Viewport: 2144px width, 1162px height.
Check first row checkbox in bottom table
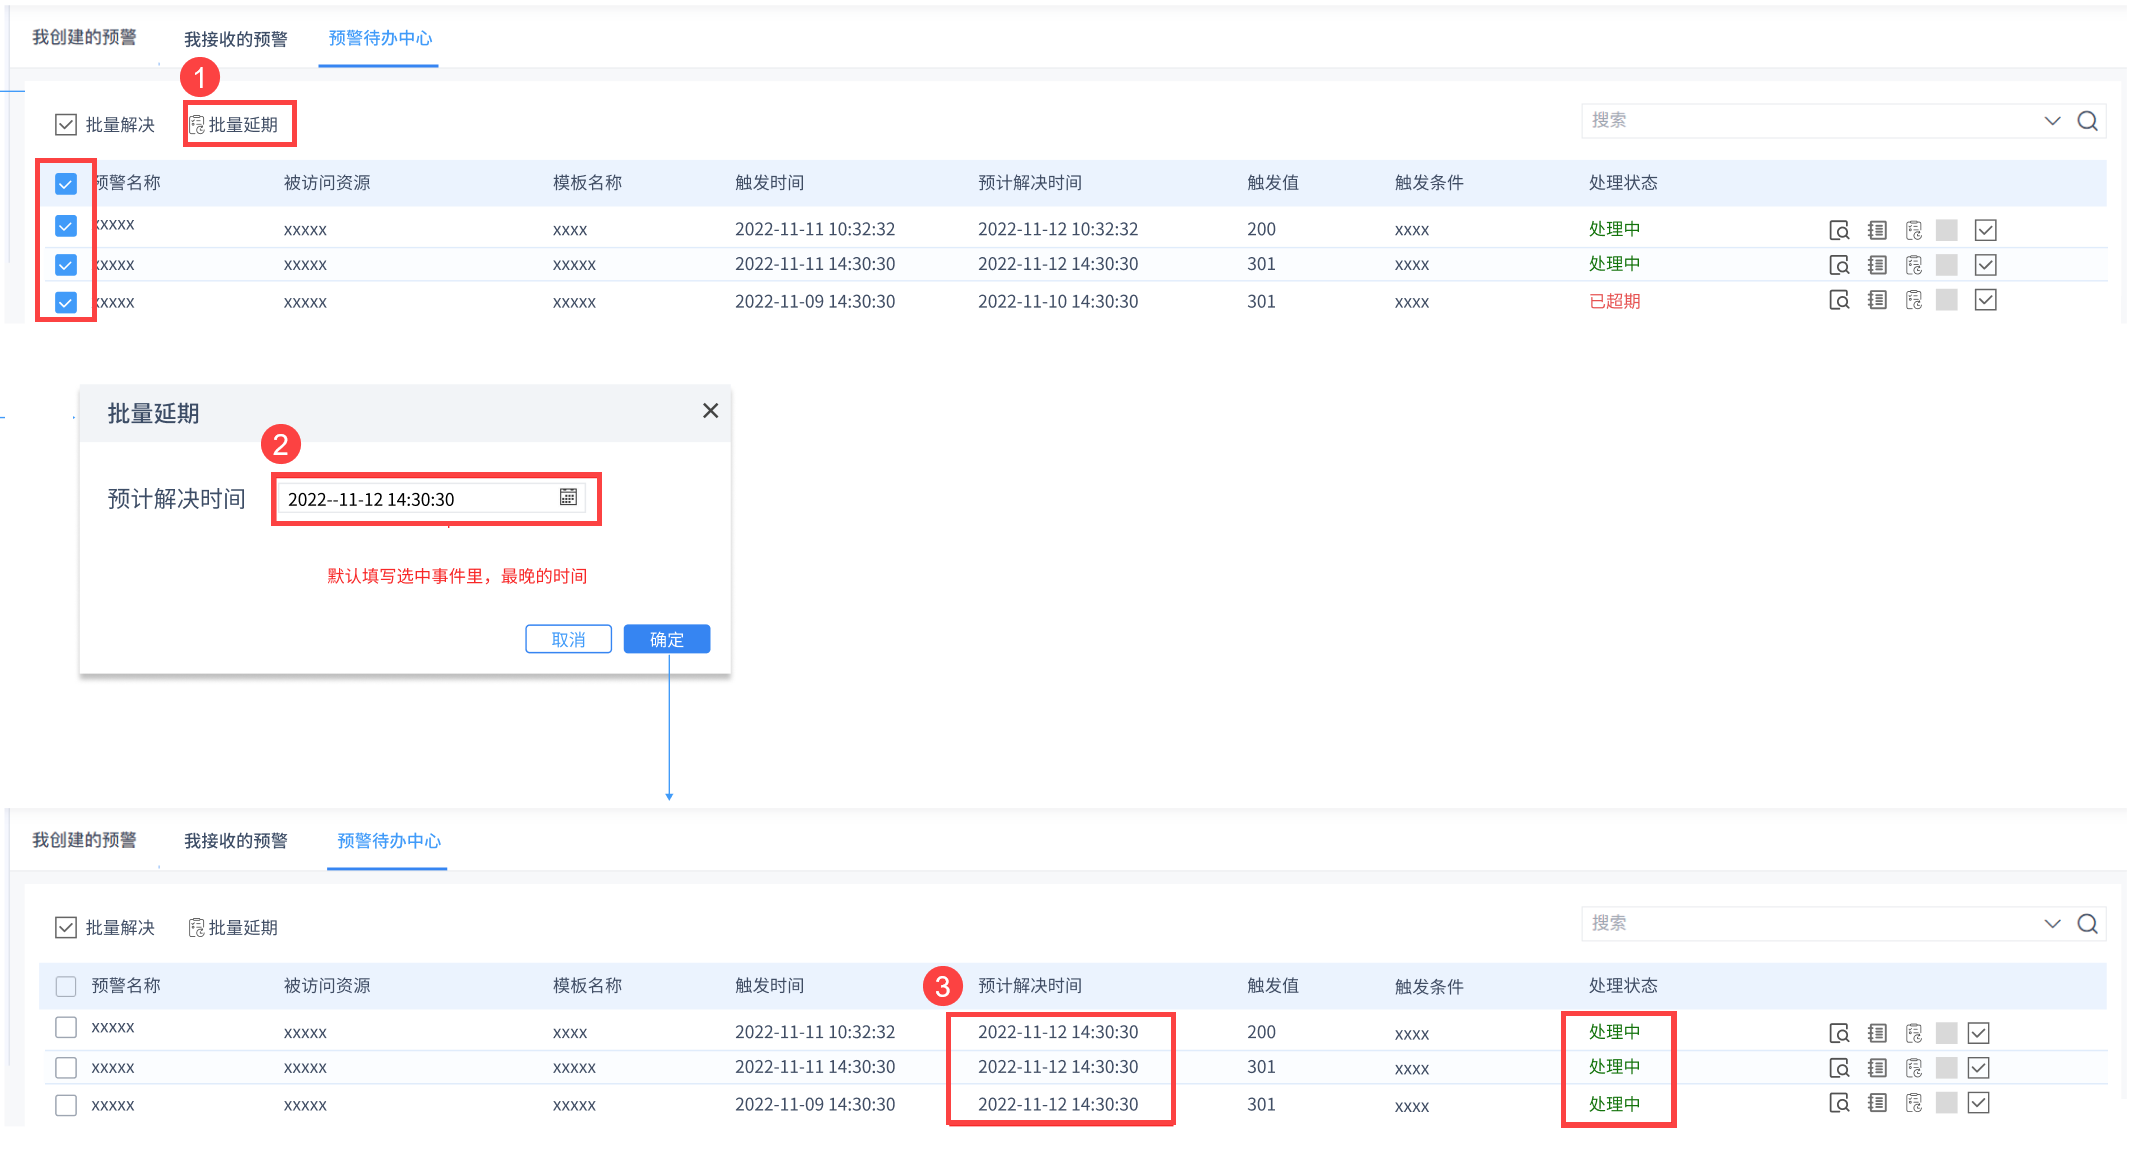[x=66, y=1027]
